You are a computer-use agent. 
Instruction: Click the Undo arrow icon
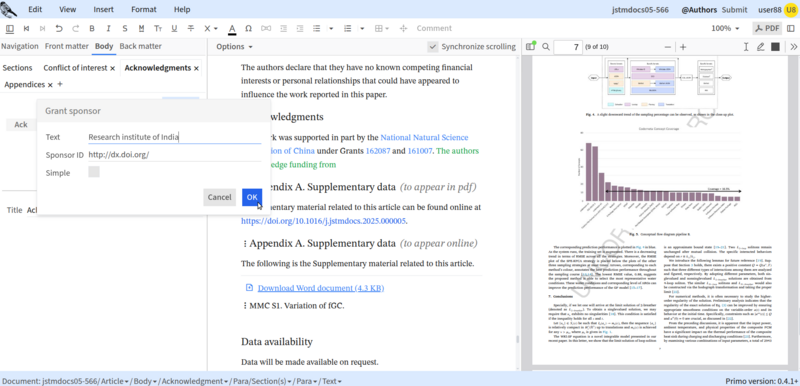pos(59,29)
